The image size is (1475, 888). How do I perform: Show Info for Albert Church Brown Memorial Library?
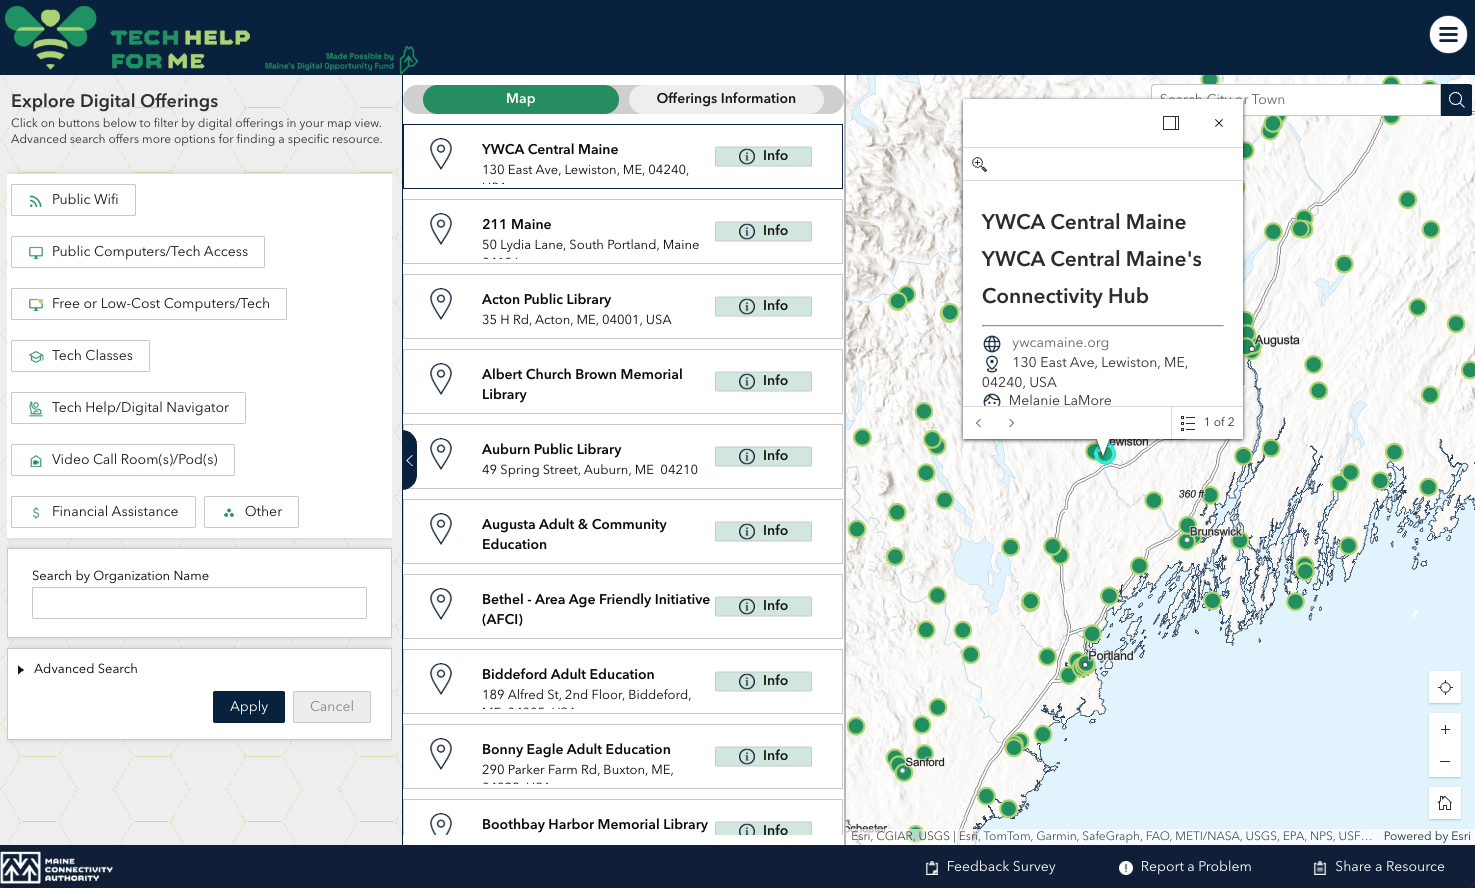coord(763,381)
